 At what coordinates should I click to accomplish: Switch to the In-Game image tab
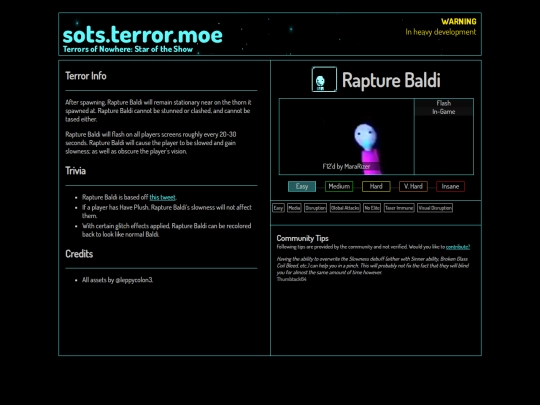pos(444,112)
